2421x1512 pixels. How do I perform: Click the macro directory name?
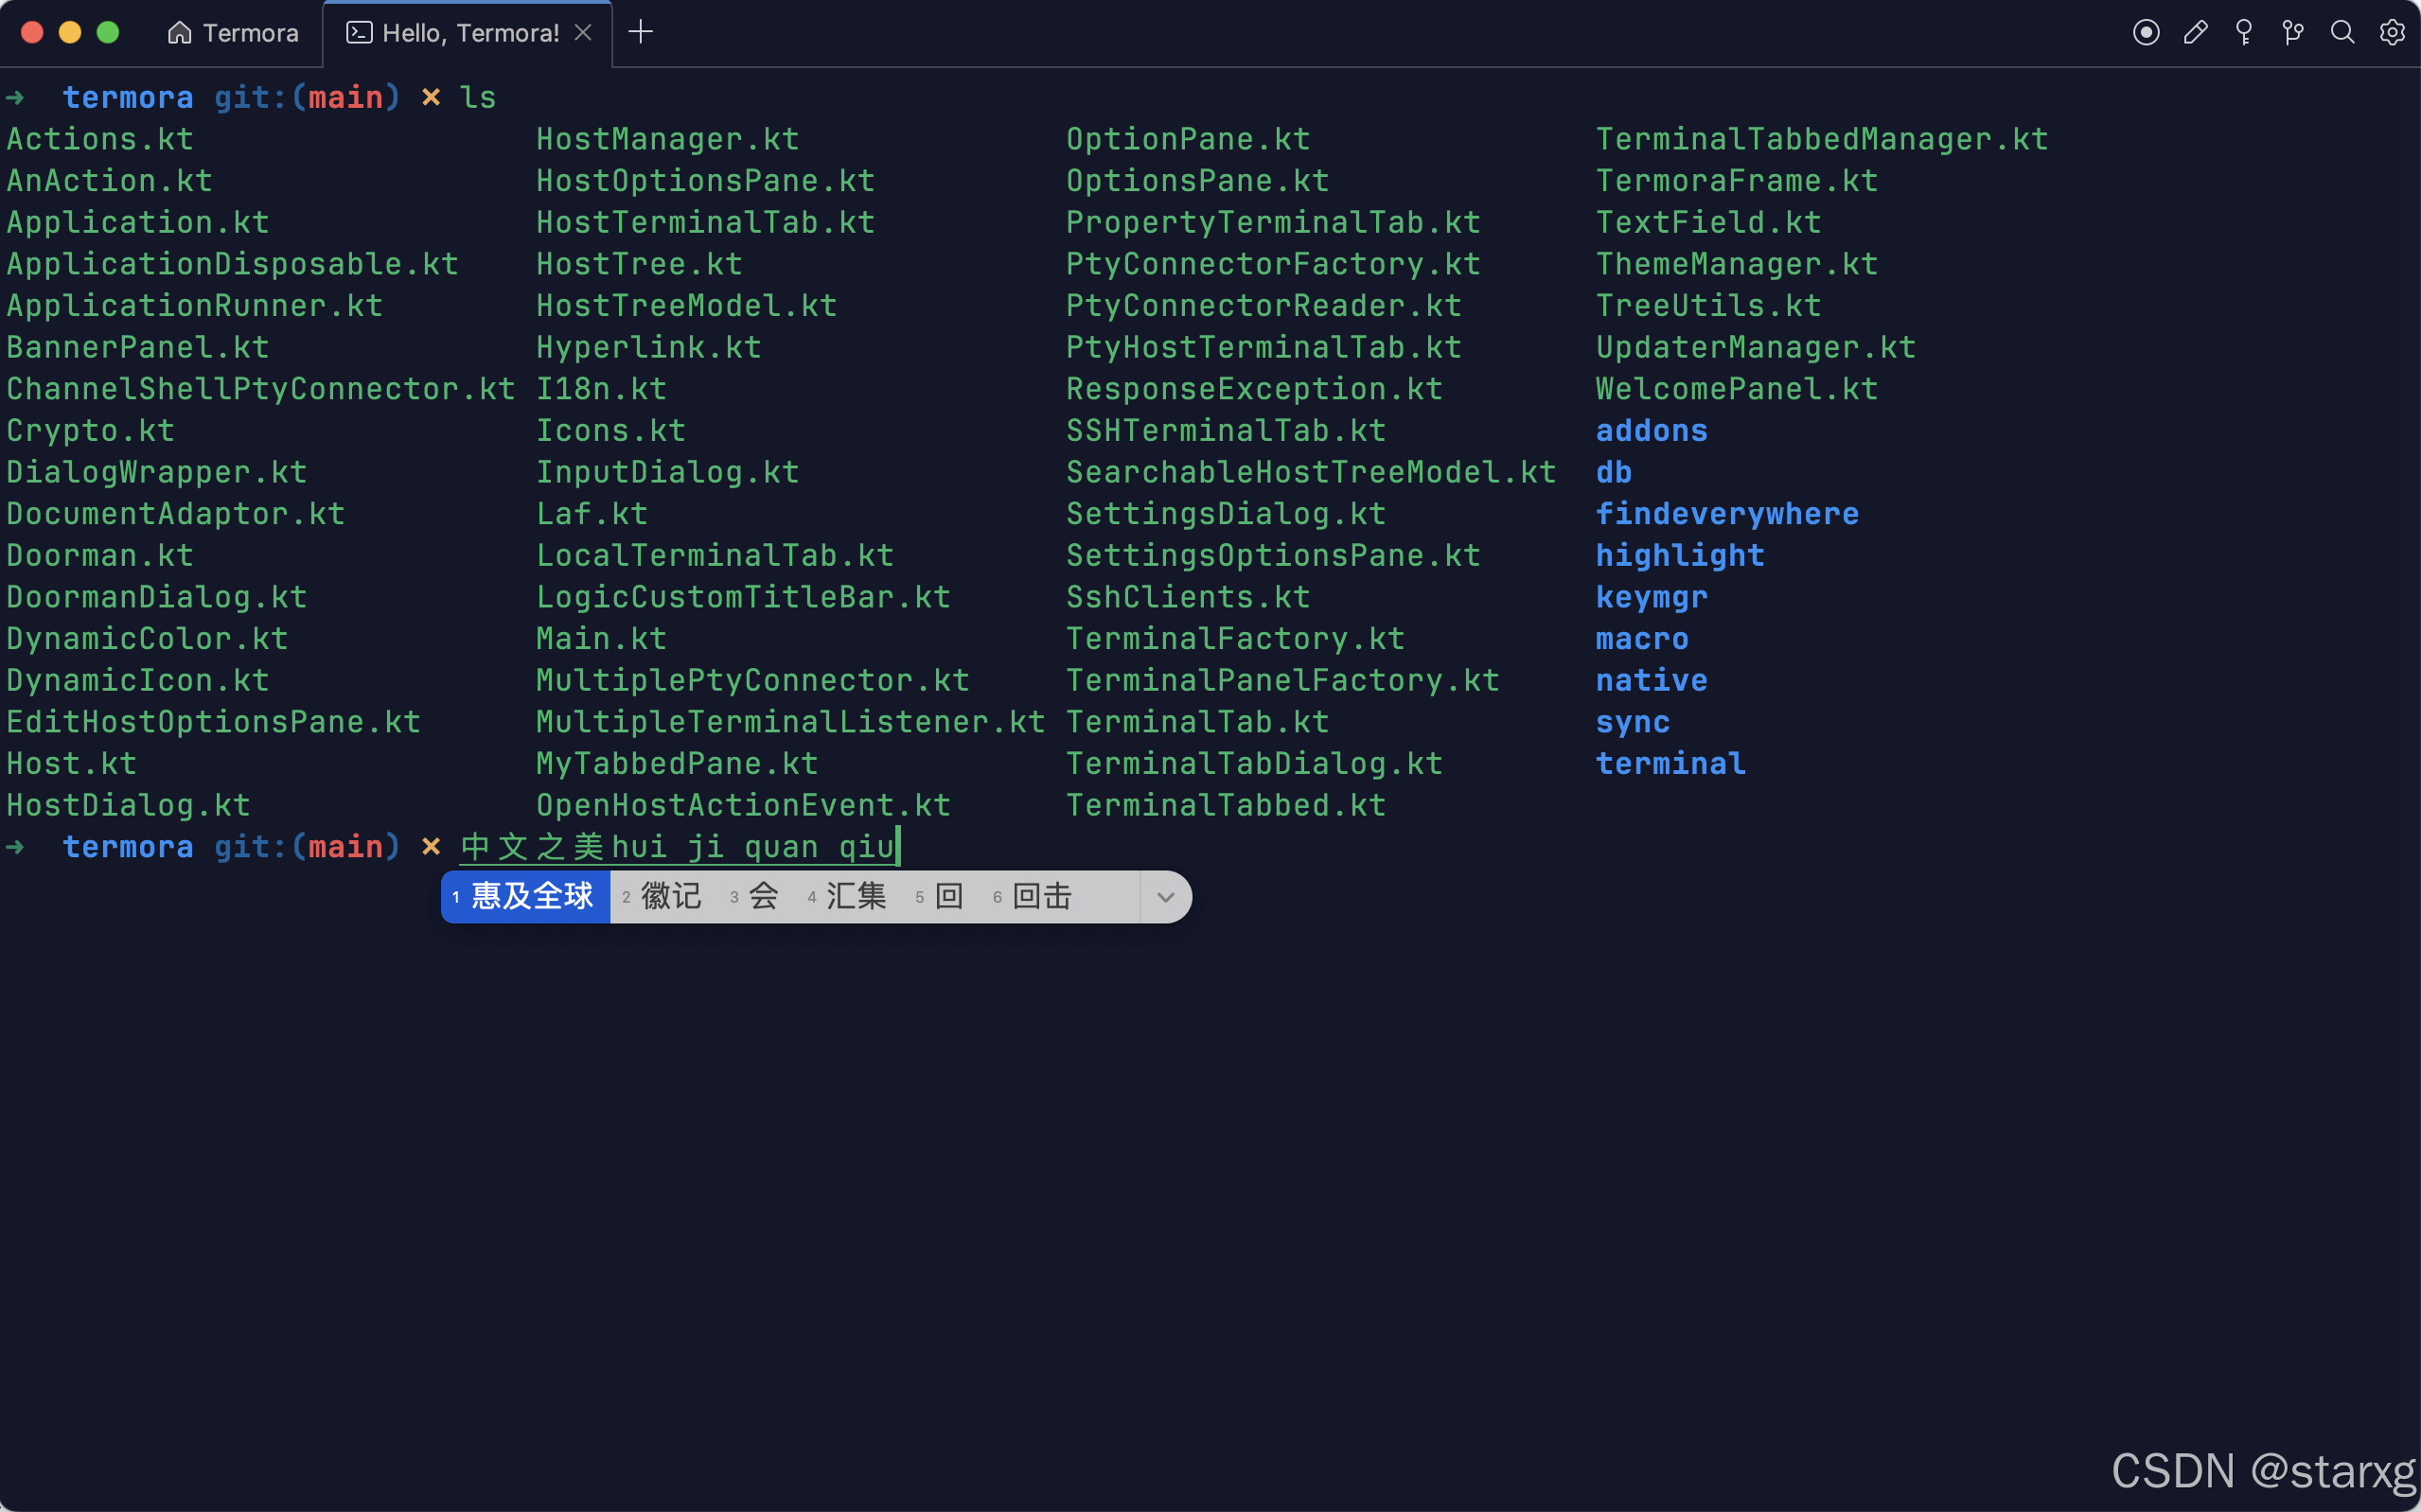click(1643, 639)
